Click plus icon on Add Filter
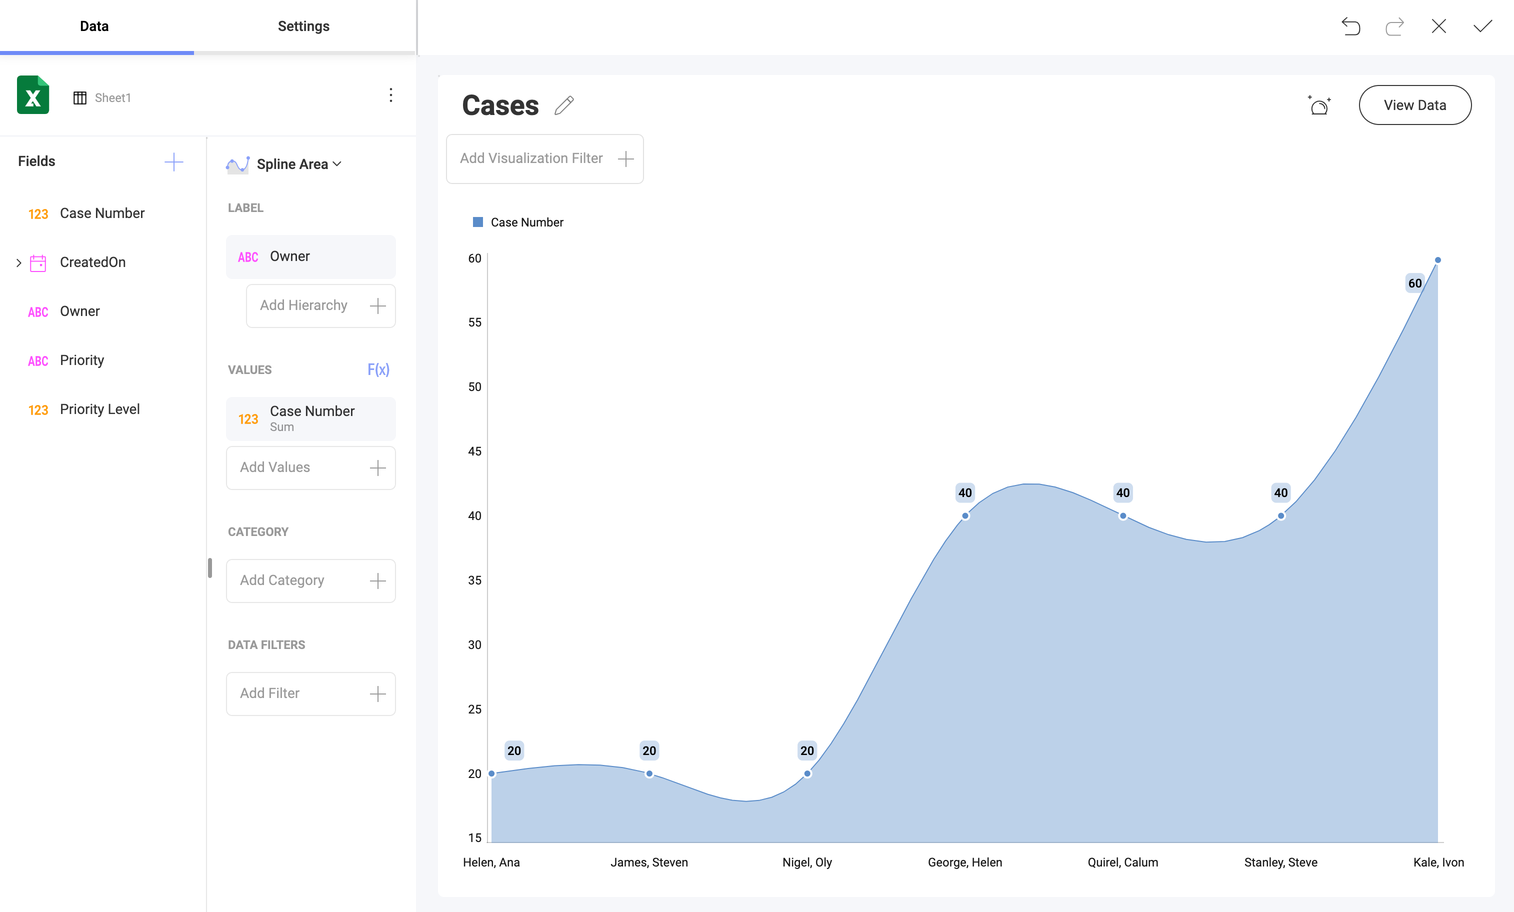 click(x=378, y=694)
